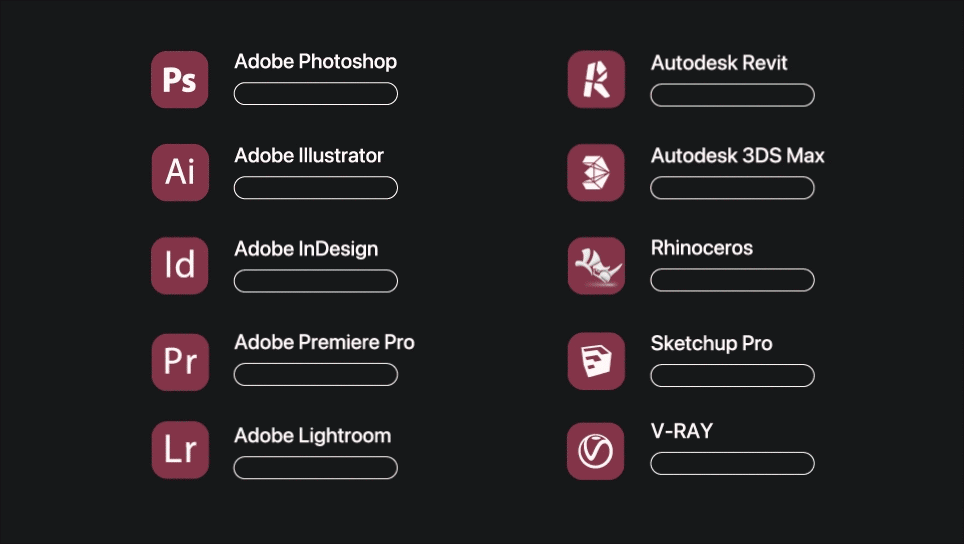Image resolution: width=964 pixels, height=544 pixels.
Task: Click the V-RAY text label
Action: [x=682, y=431]
